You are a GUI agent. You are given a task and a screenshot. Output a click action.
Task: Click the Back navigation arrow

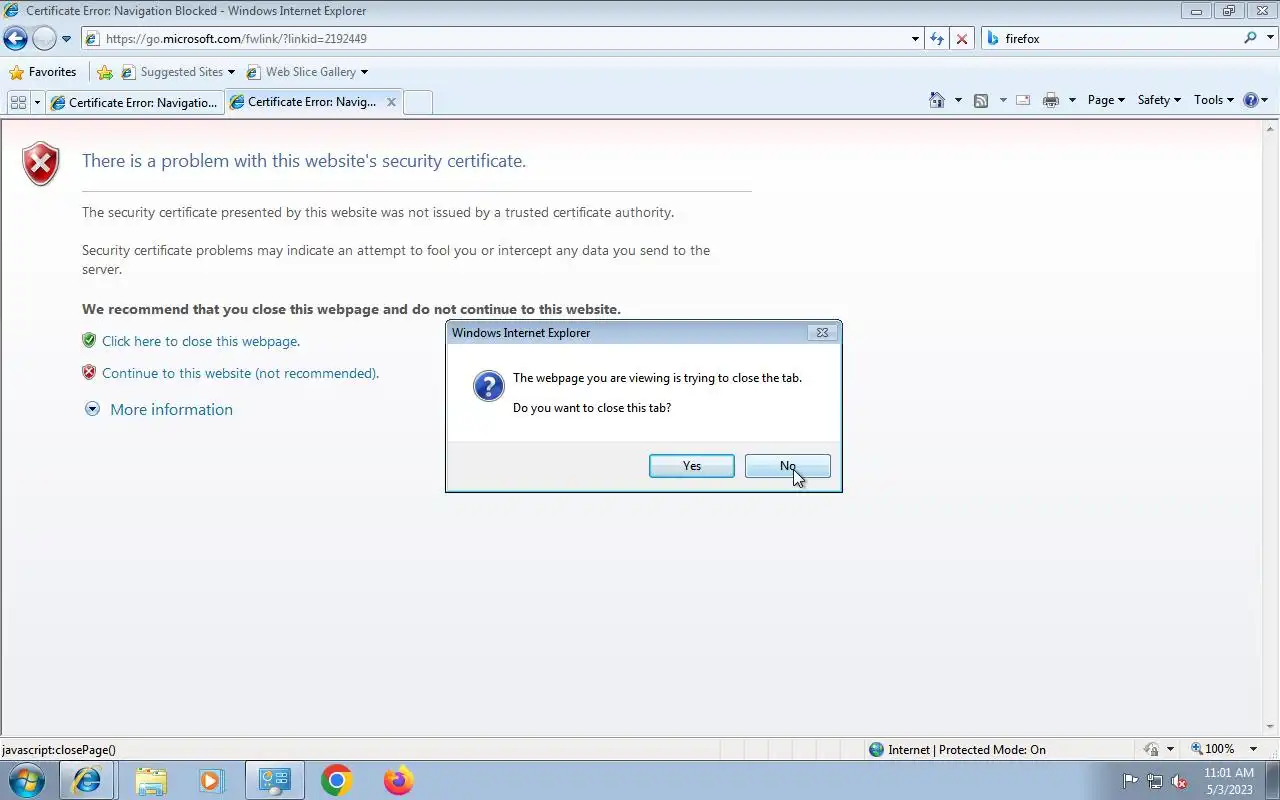pyautogui.click(x=15, y=39)
